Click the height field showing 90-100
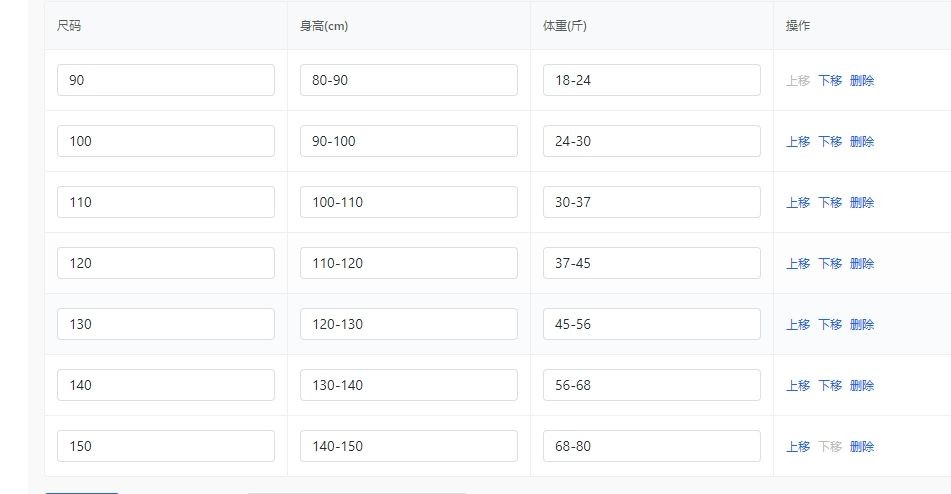This screenshot has width=951, height=494. point(408,141)
